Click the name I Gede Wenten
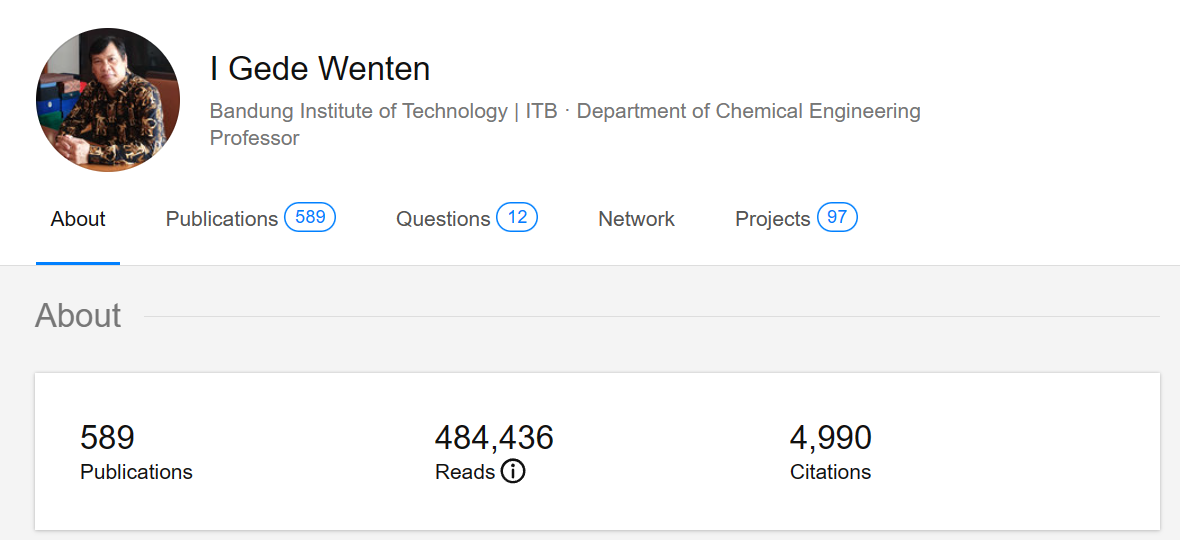Image resolution: width=1180 pixels, height=540 pixels. [320, 69]
